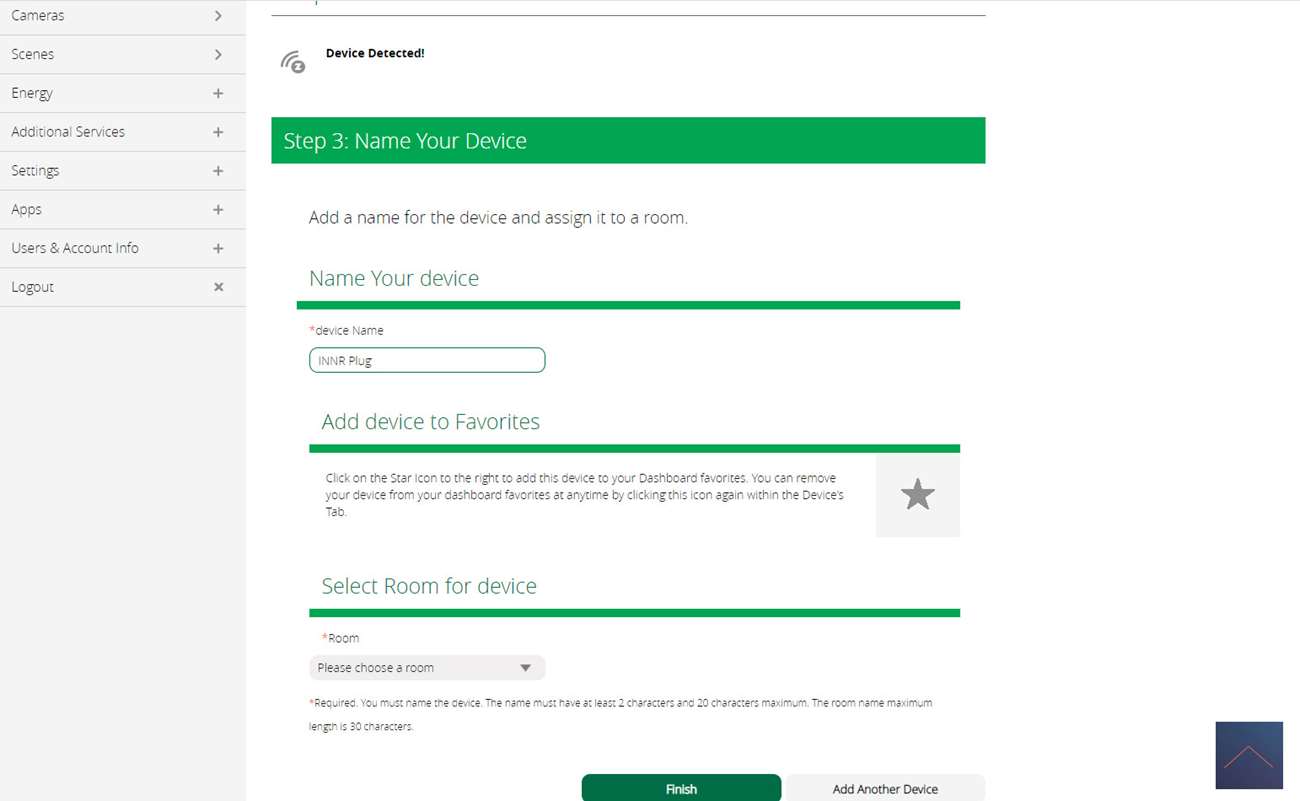1300x801 pixels.
Task: Click the Device Detected signal icon
Action: [293, 62]
